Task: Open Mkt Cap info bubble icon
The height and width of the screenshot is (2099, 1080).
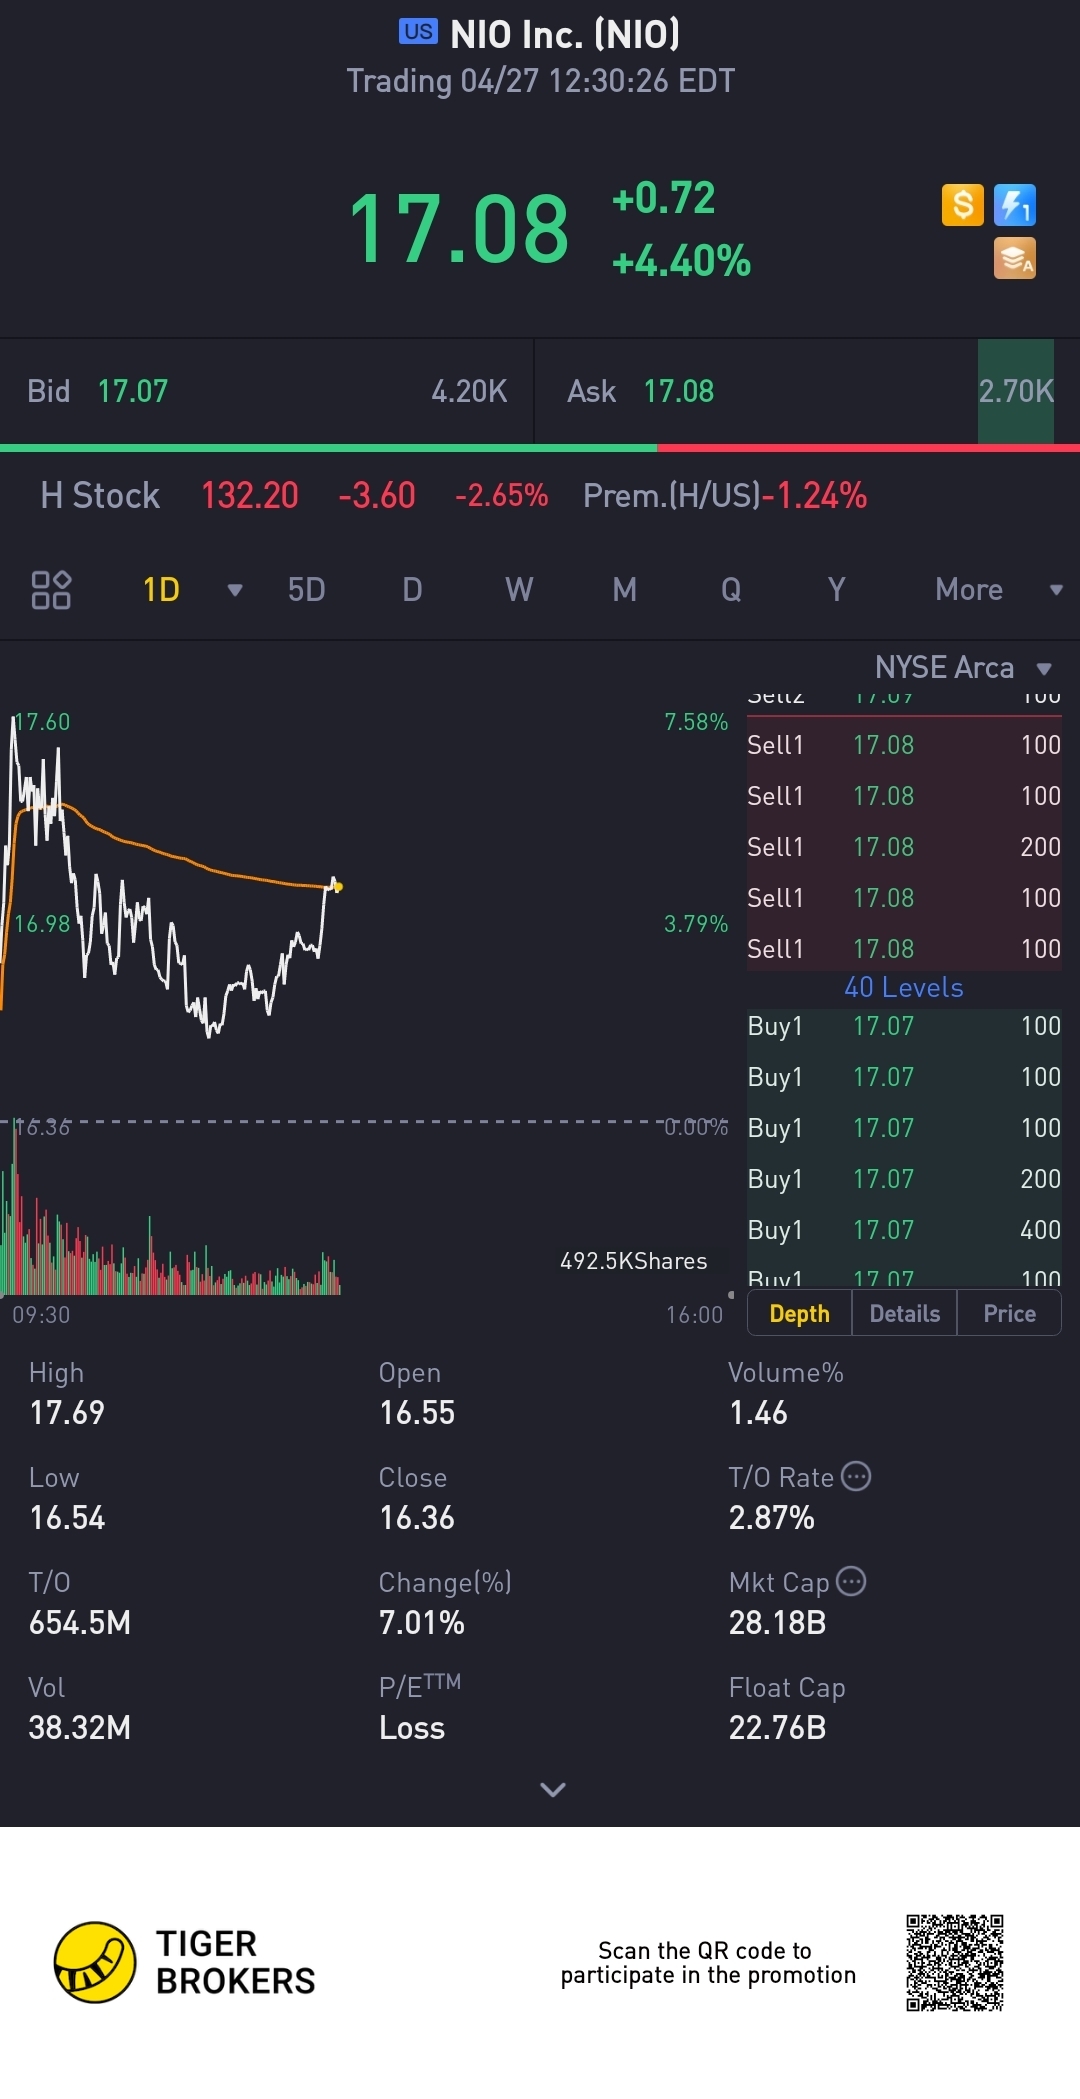Action: pyautogui.click(x=851, y=1581)
